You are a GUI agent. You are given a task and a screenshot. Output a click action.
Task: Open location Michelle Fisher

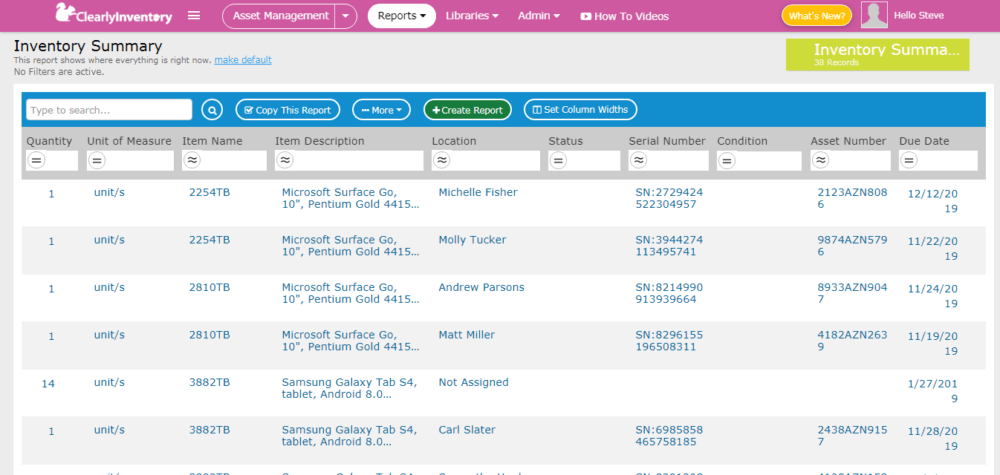[478, 192]
